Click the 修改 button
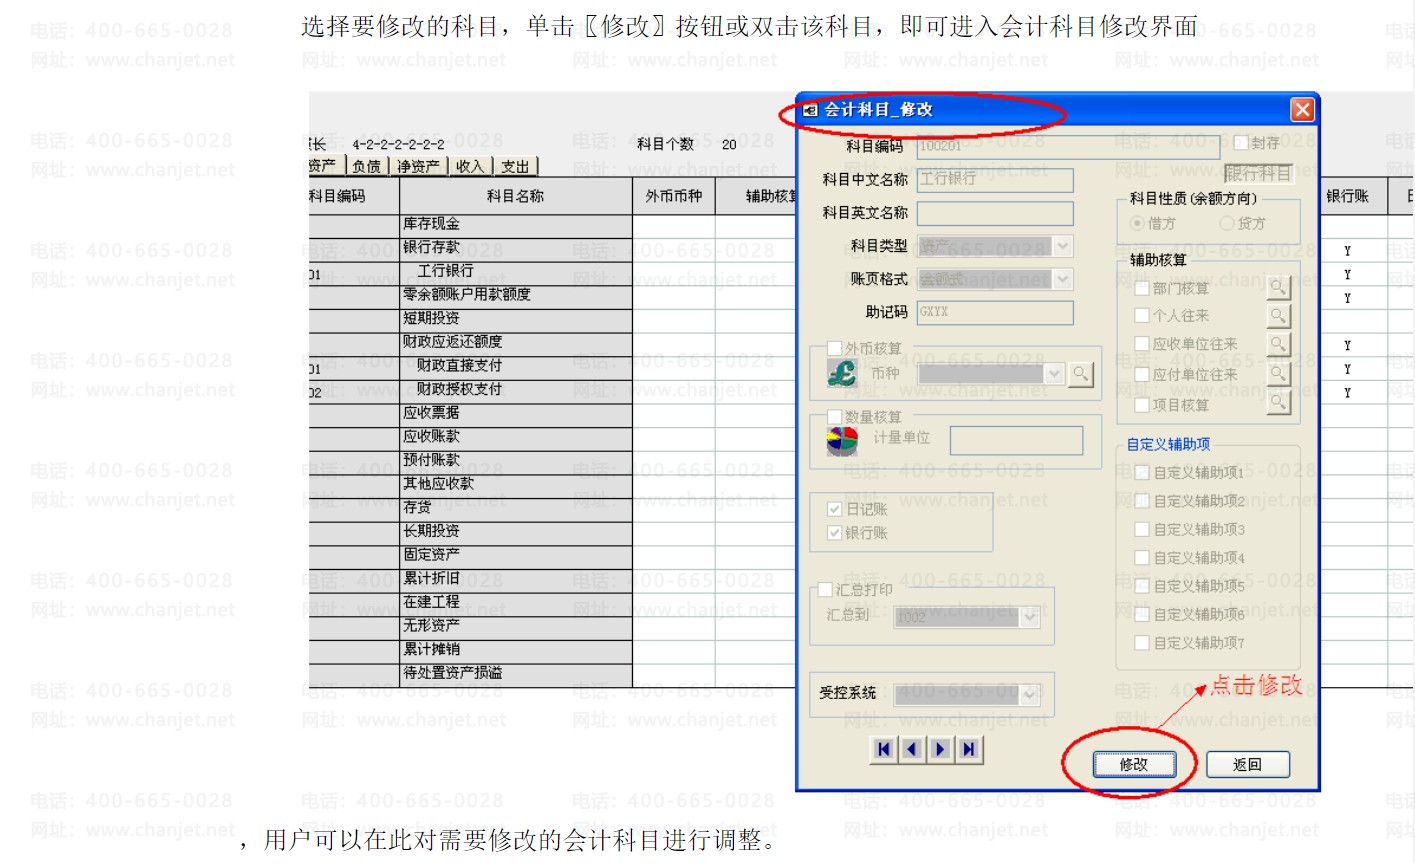 pyautogui.click(x=1133, y=765)
